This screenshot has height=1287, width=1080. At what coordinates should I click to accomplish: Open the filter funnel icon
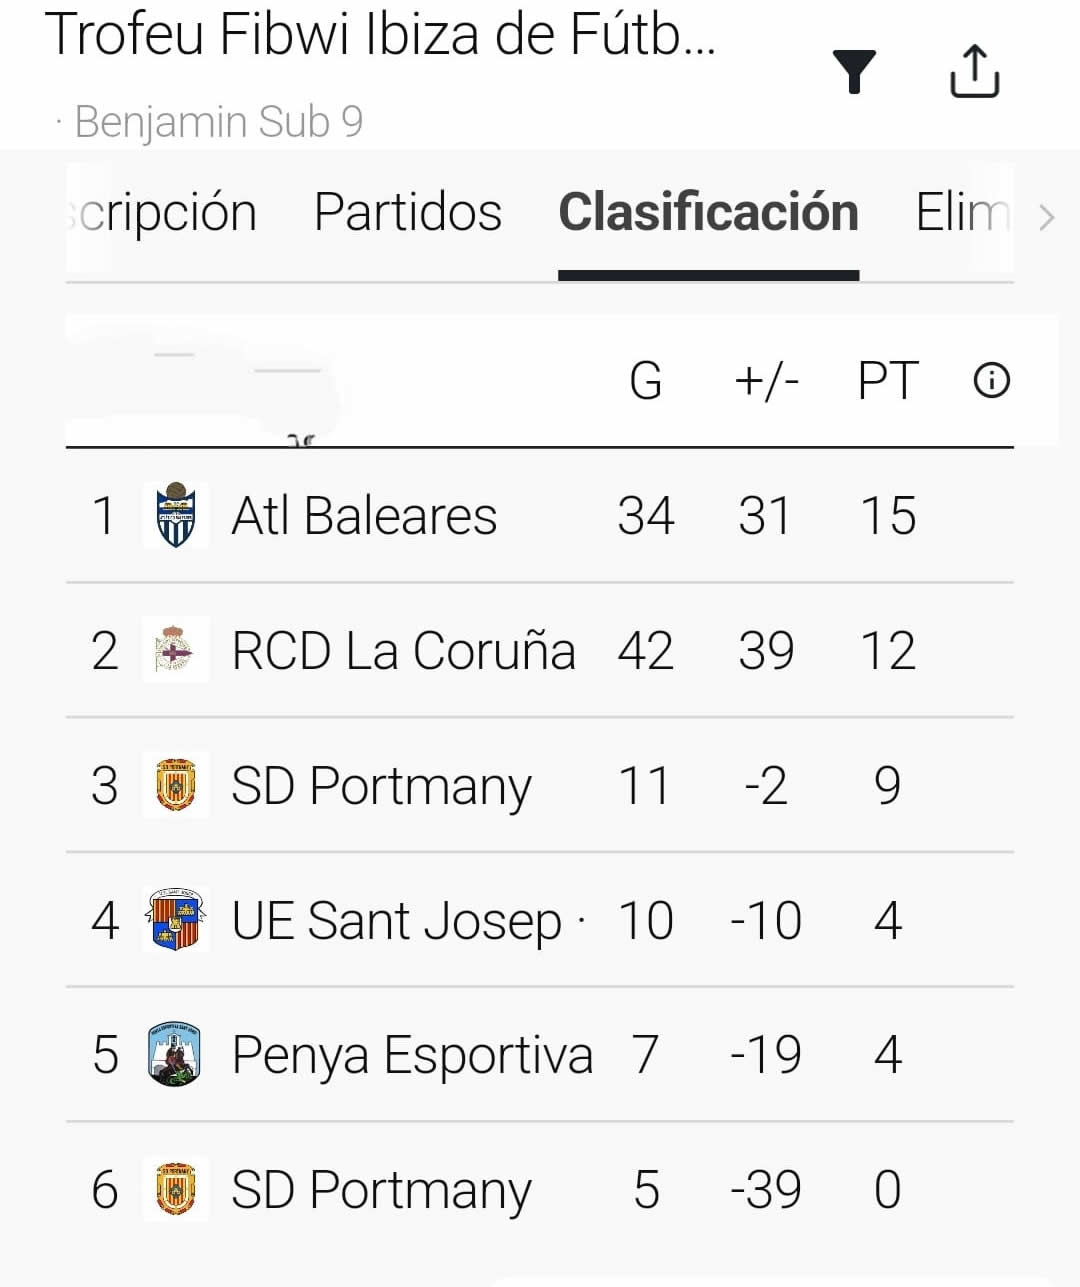click(854, 72)
